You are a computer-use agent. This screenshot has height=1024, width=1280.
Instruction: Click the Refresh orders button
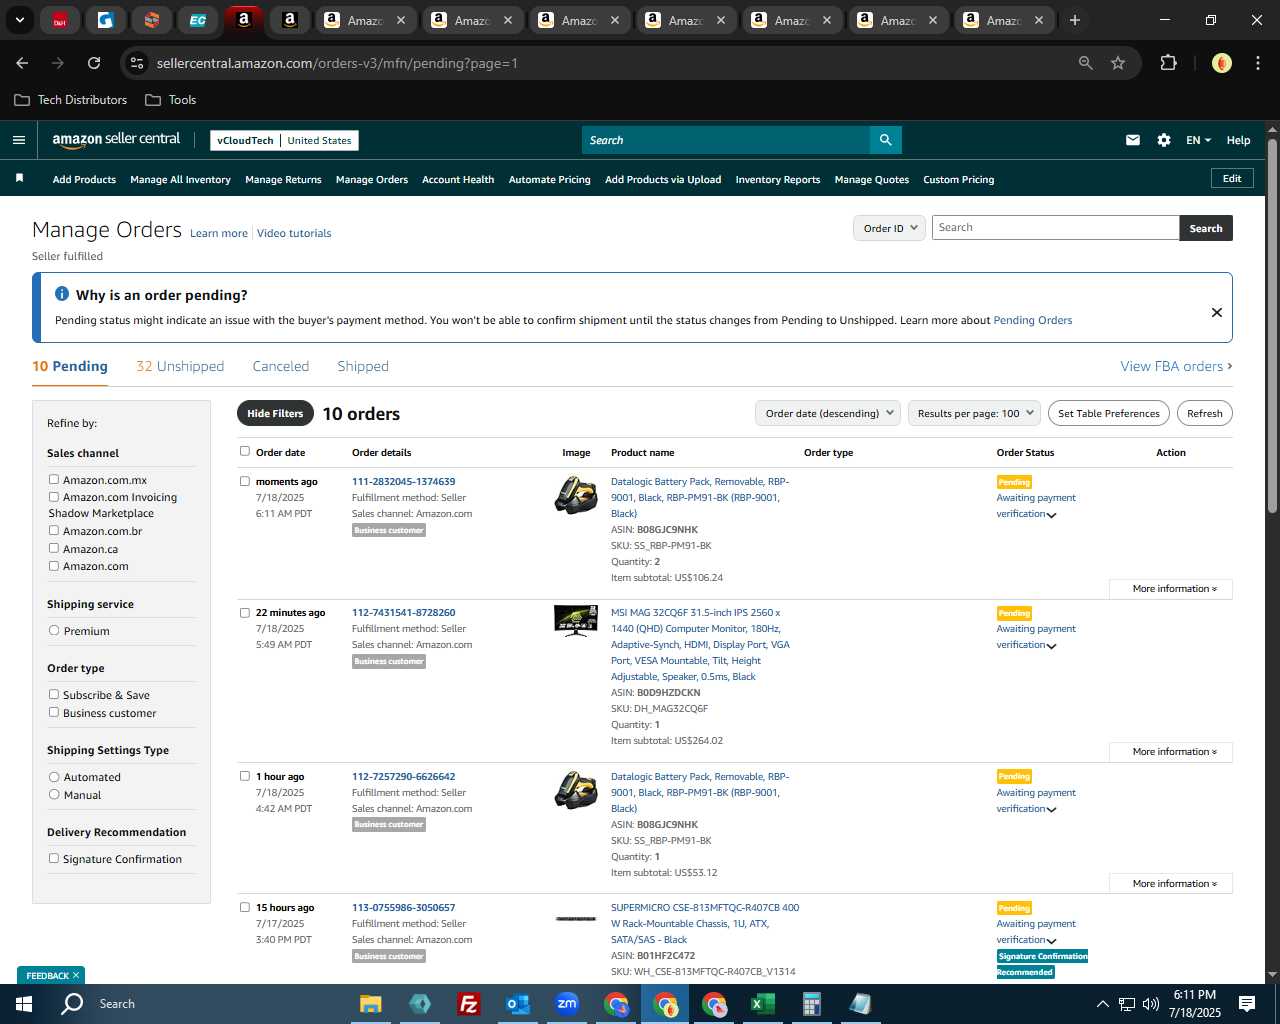[1204, 413]
